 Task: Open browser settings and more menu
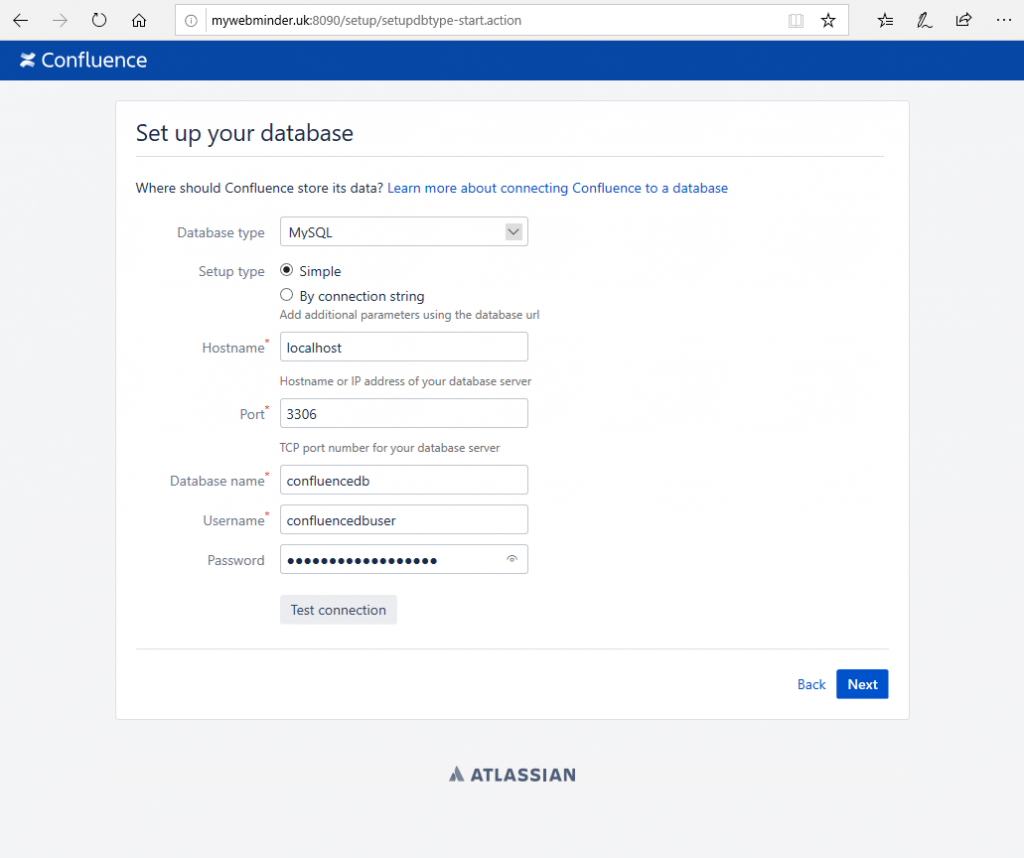tap(1004, 20)
